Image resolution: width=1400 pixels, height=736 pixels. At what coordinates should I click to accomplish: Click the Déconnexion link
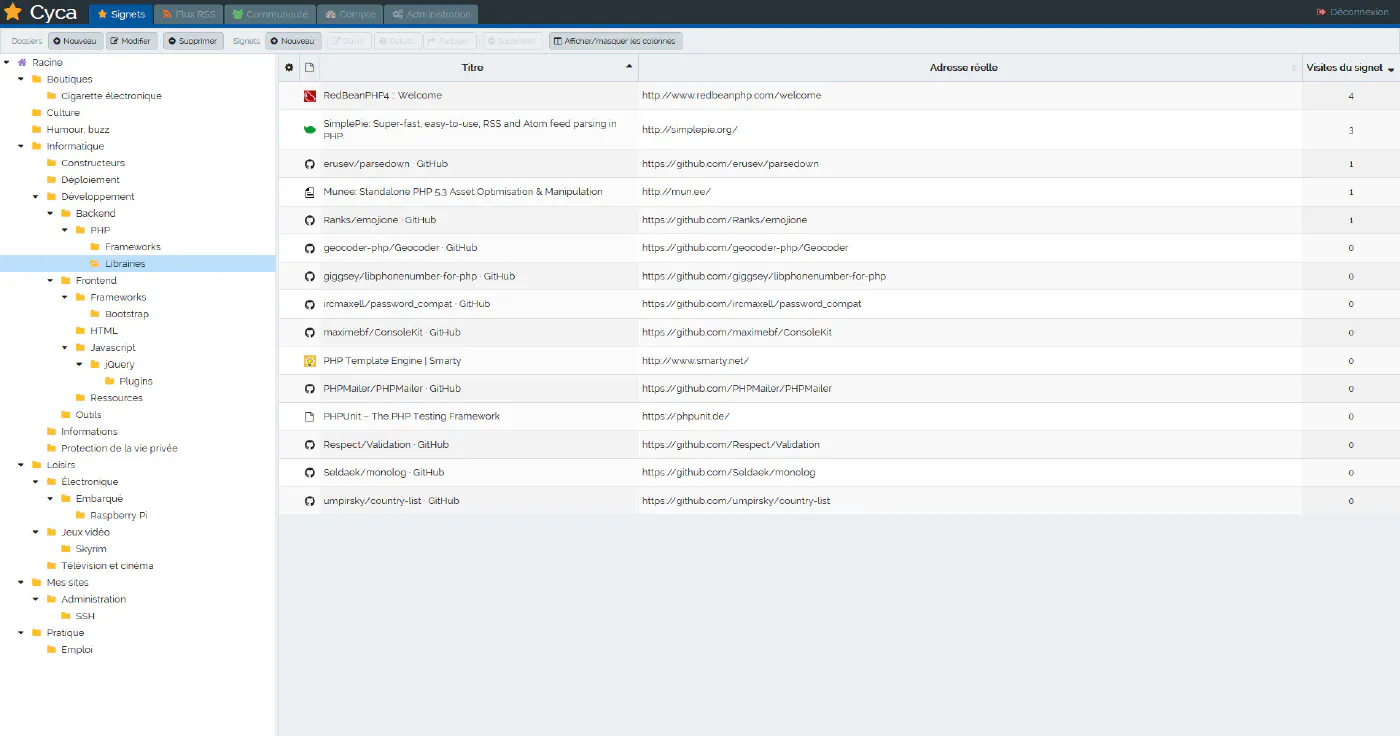coord(1352,12)
